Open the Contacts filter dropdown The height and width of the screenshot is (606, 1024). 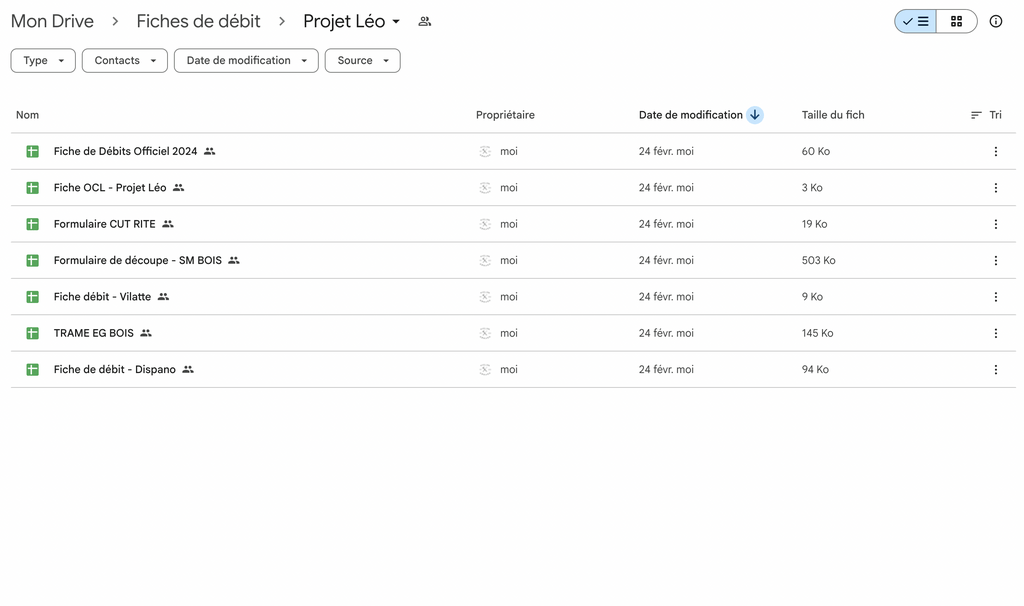point(125,61)
